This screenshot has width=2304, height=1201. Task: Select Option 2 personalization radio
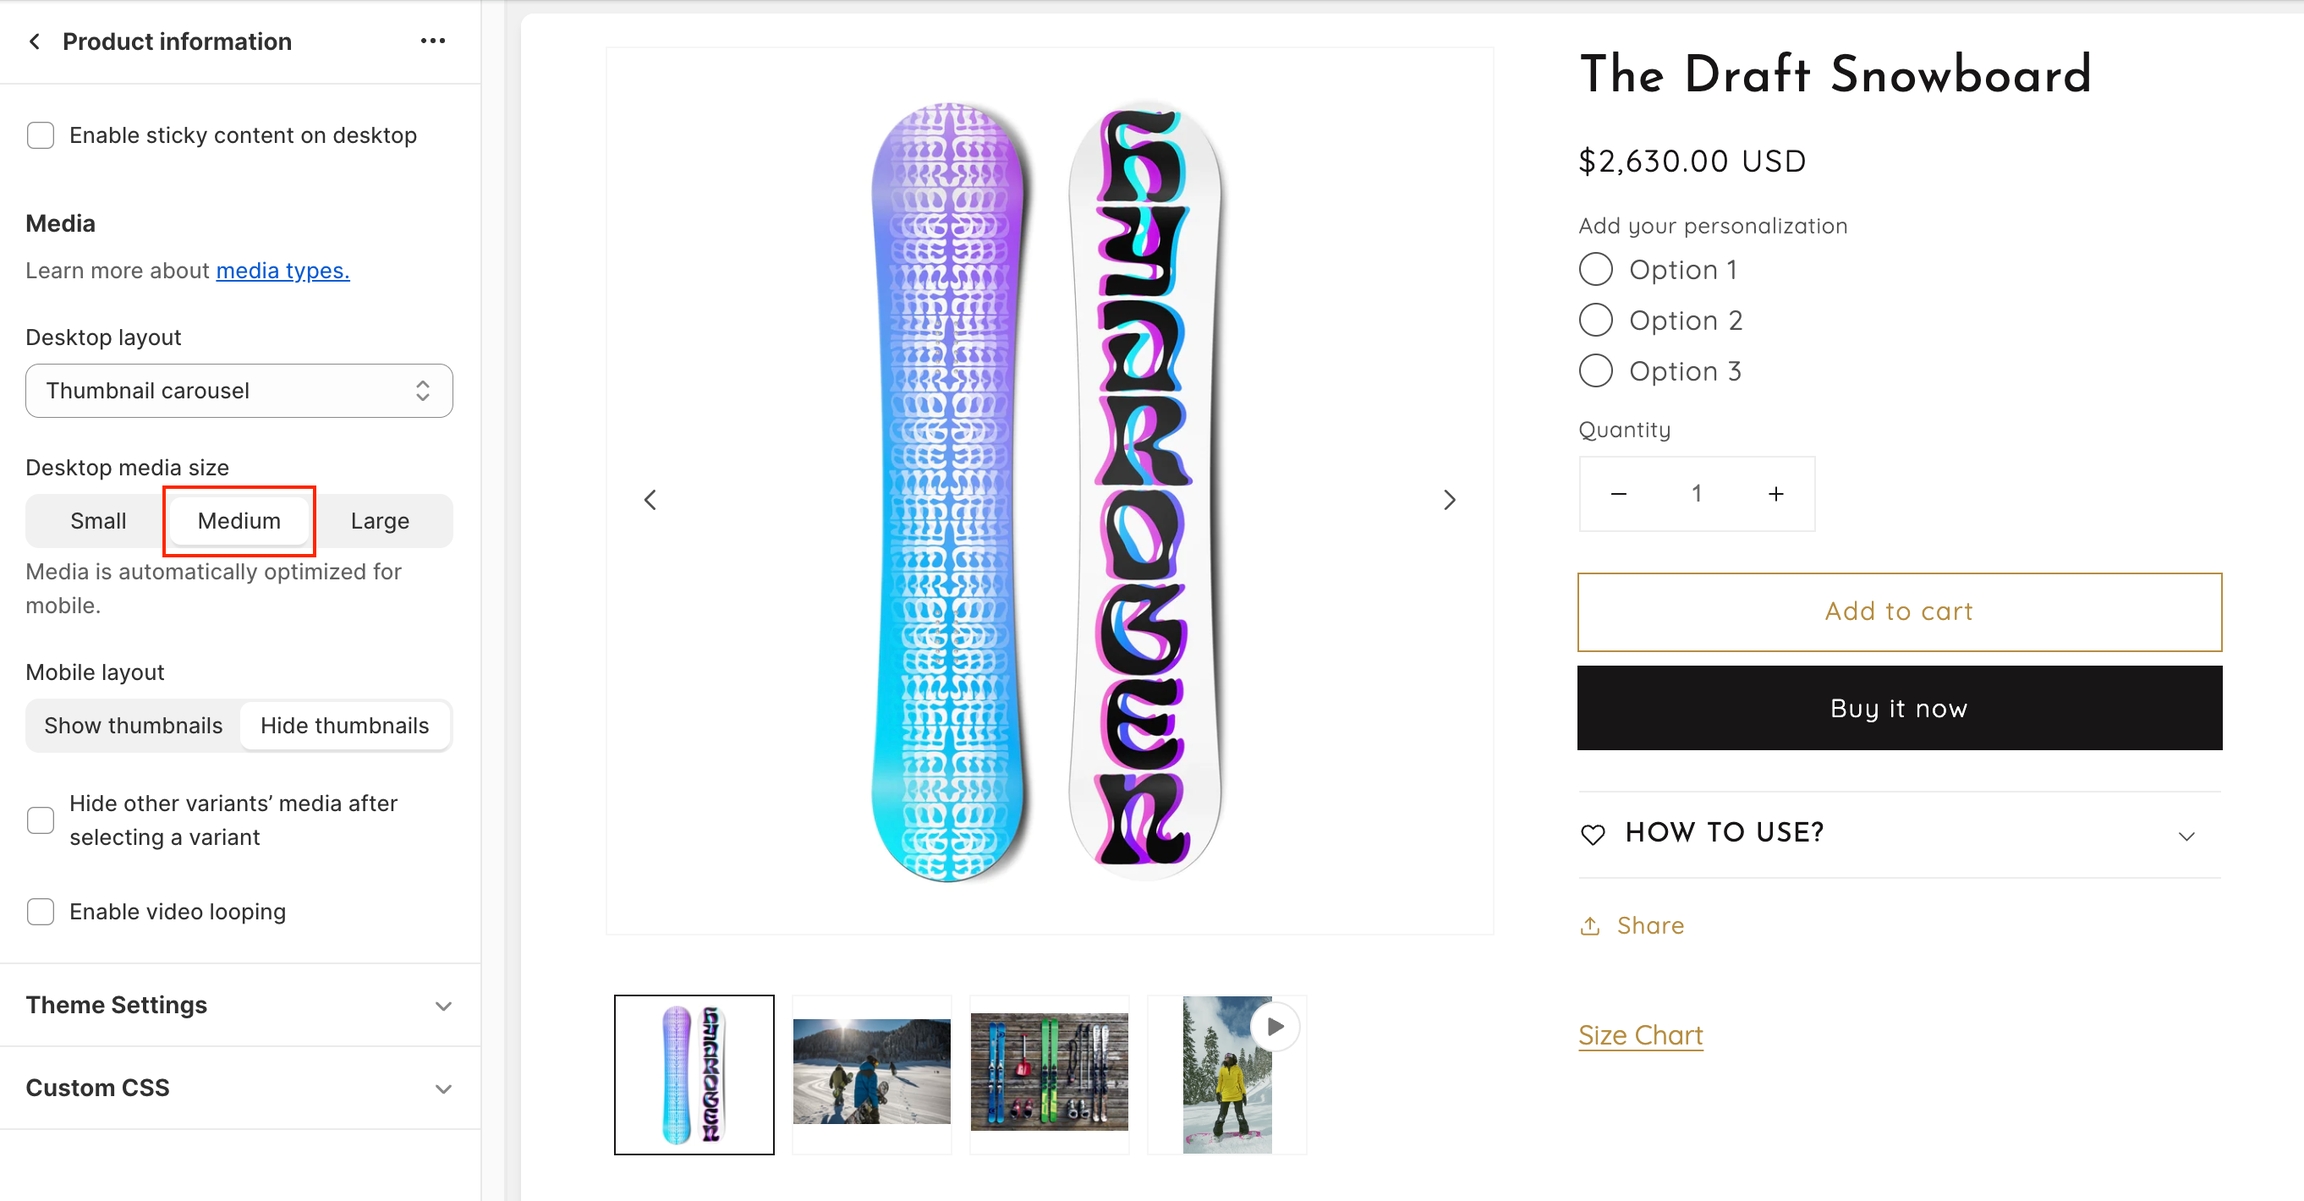pos(1596,320)
